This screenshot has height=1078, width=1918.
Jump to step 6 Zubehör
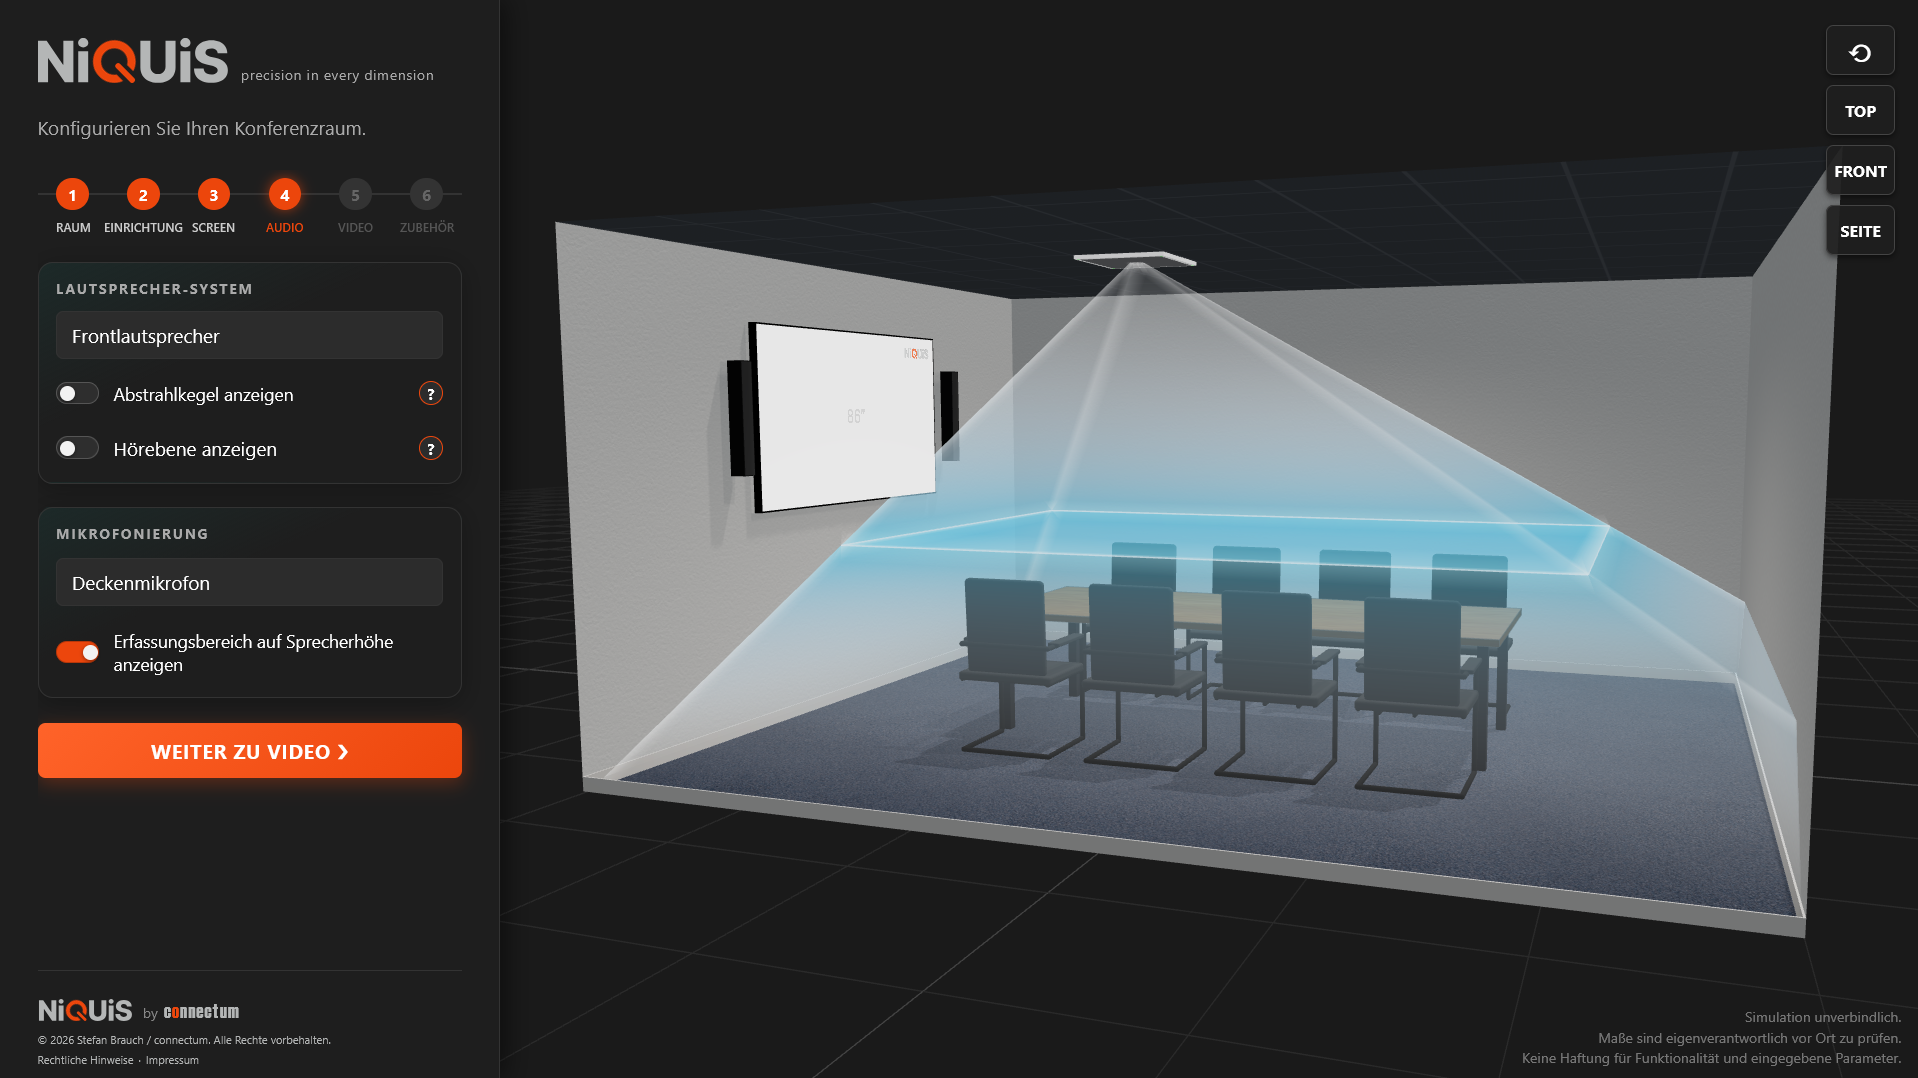pyautogui.click(x=426, y=195)
